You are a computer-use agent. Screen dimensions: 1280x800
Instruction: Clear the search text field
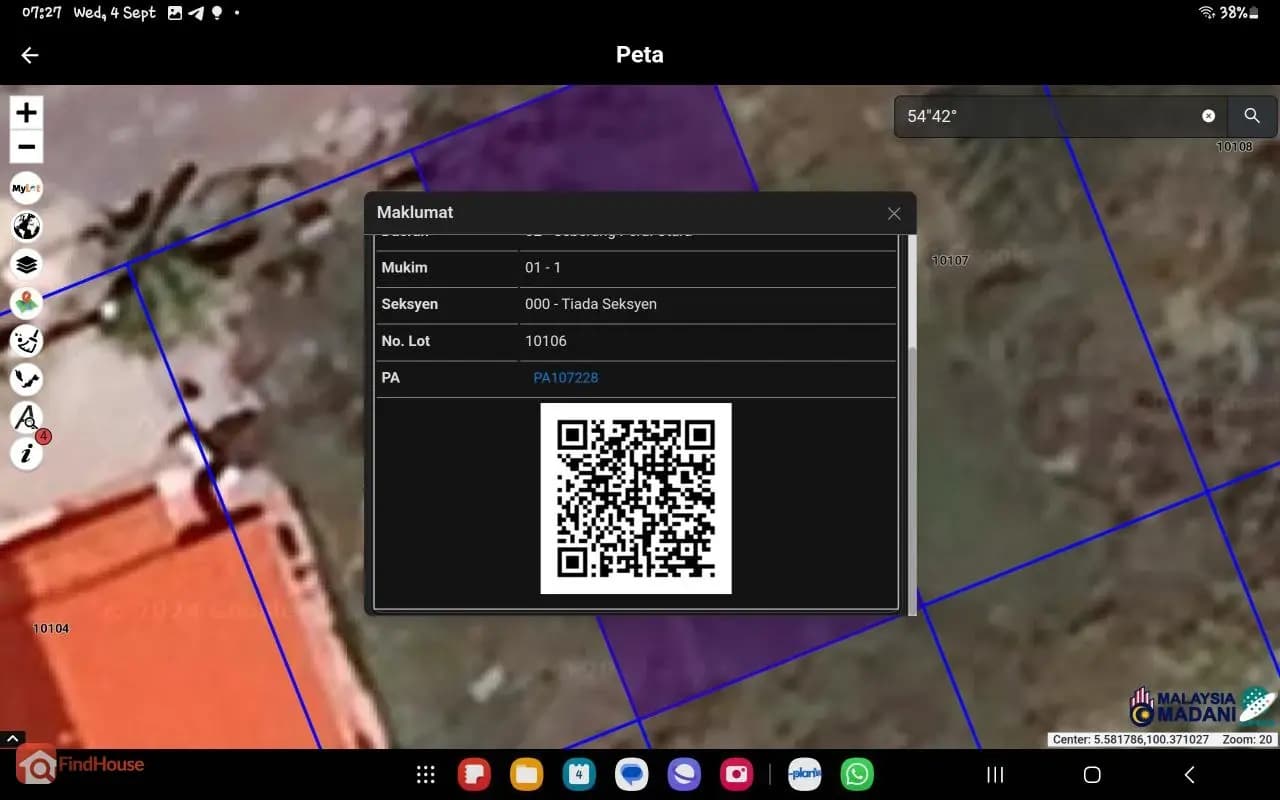pos(1208,116)
